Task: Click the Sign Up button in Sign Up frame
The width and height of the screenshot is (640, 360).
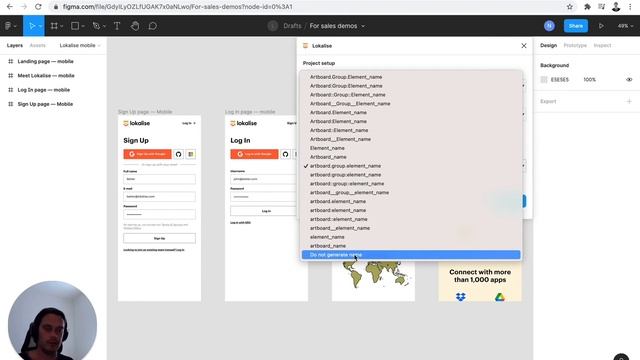Action: (x=159, y=238)
